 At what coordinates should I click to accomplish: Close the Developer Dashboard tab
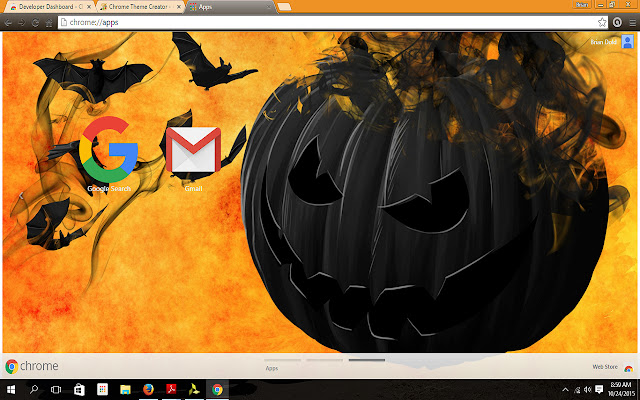click(89, 7)
